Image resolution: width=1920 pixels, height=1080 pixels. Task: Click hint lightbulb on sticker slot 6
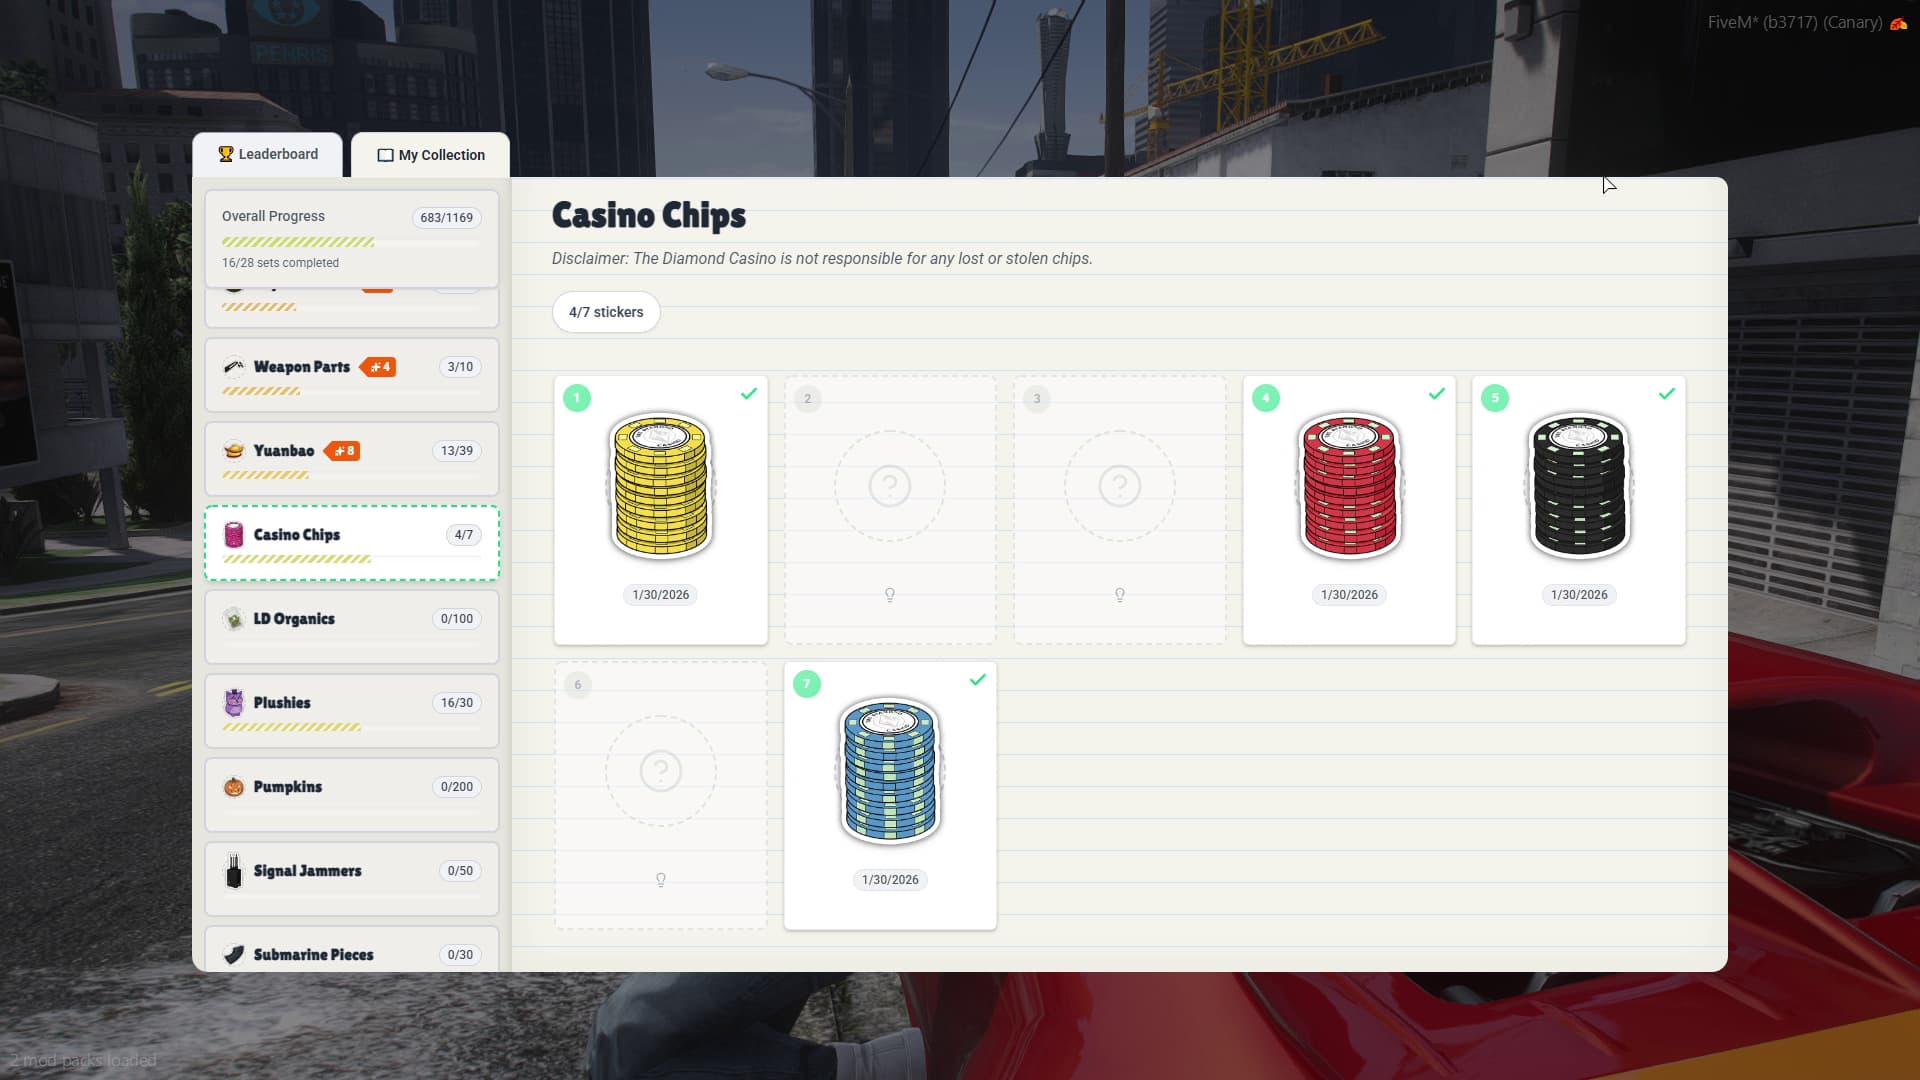pos(661,880)
